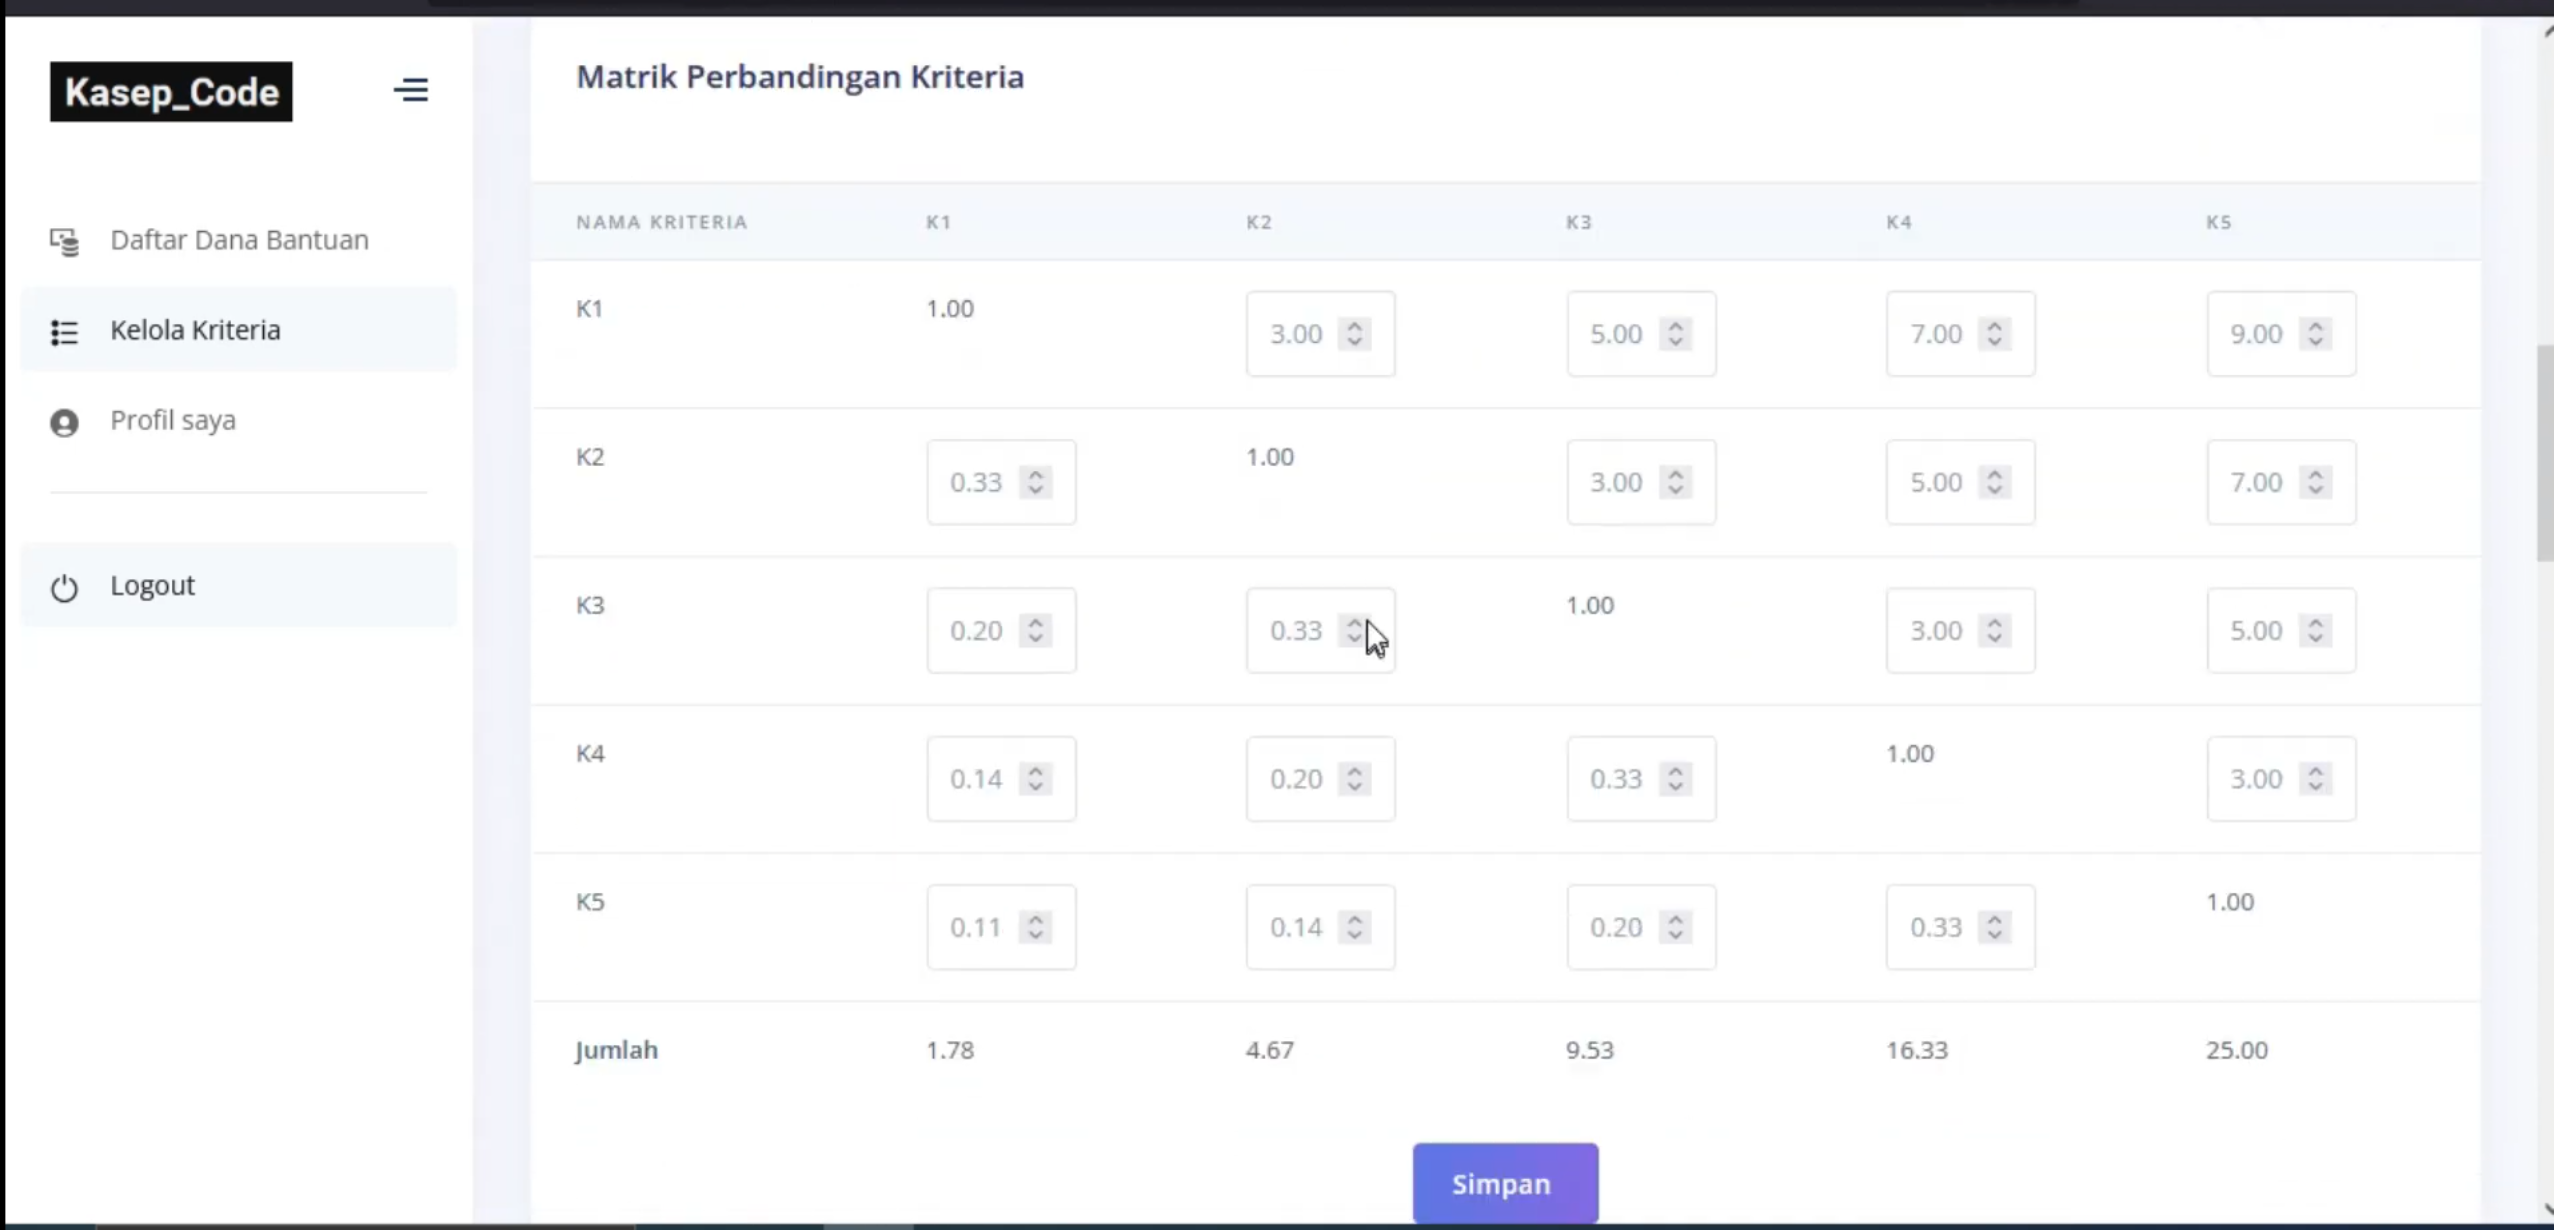Focus K5 row K2 input with 0.14
The height and width of the screenshot is (1230, 2554).
(x=1320, y=927)
